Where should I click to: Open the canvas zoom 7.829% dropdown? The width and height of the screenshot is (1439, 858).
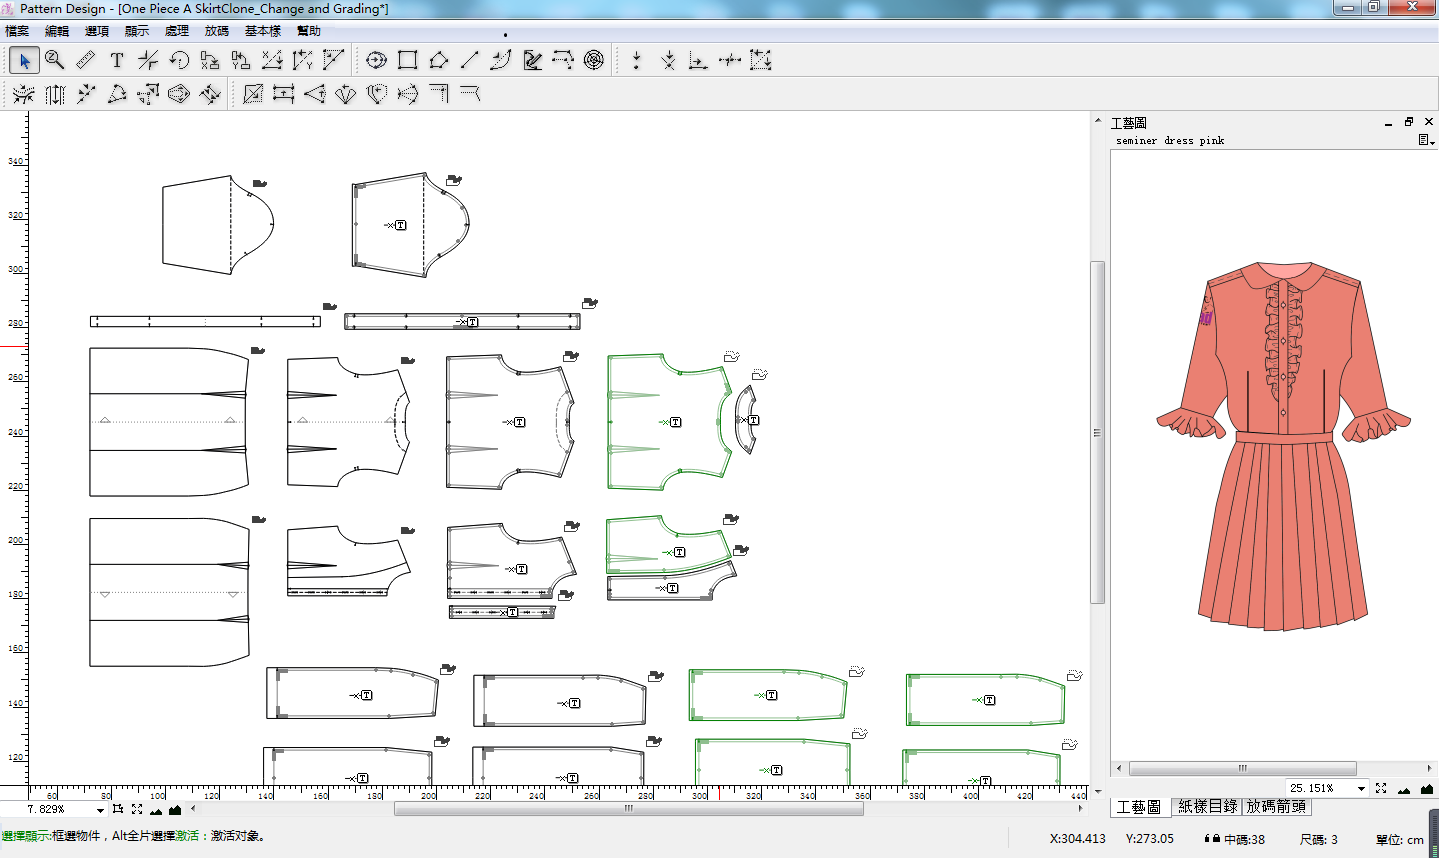pos(100,810)
